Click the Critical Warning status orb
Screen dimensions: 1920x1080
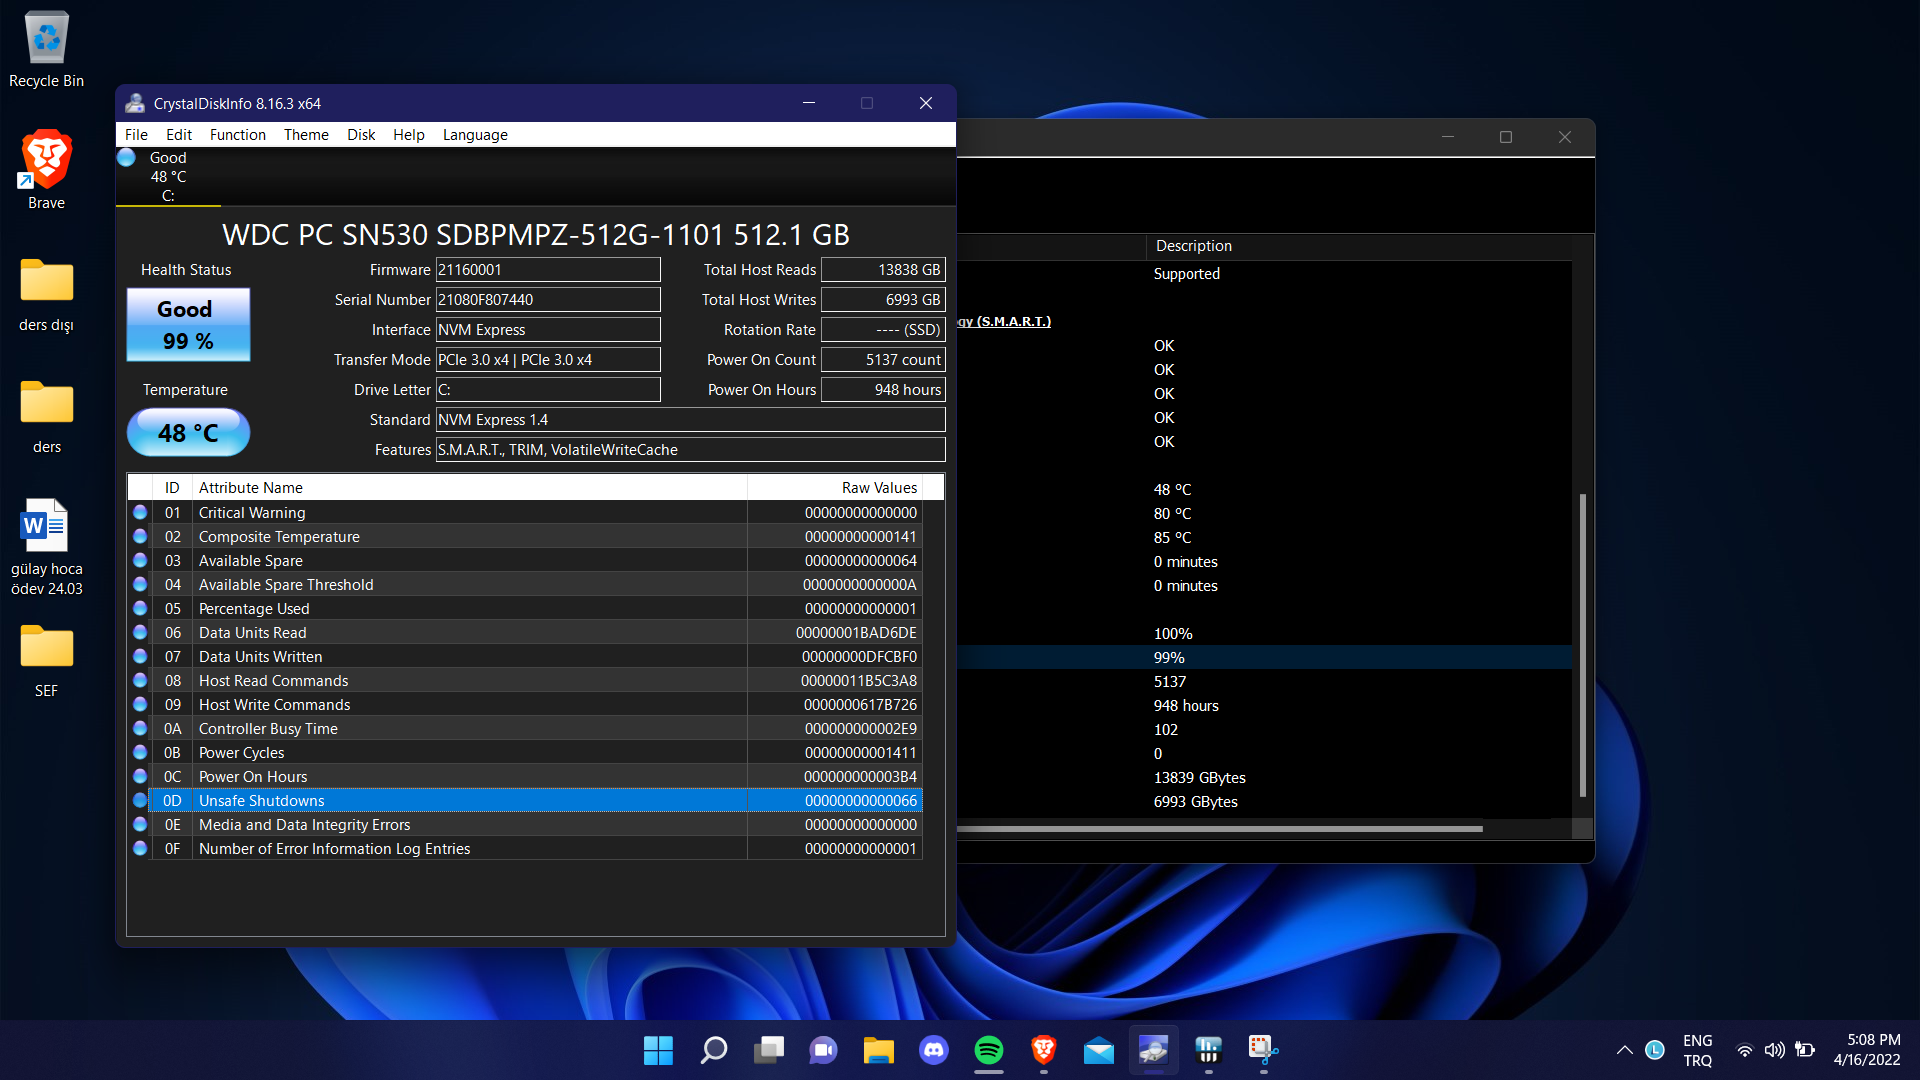point(140,513)
